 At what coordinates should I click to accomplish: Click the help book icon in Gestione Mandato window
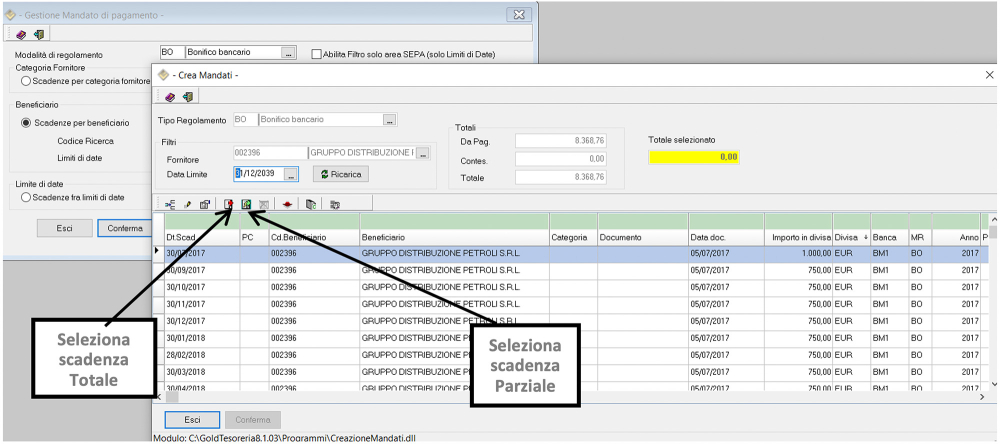22,34
